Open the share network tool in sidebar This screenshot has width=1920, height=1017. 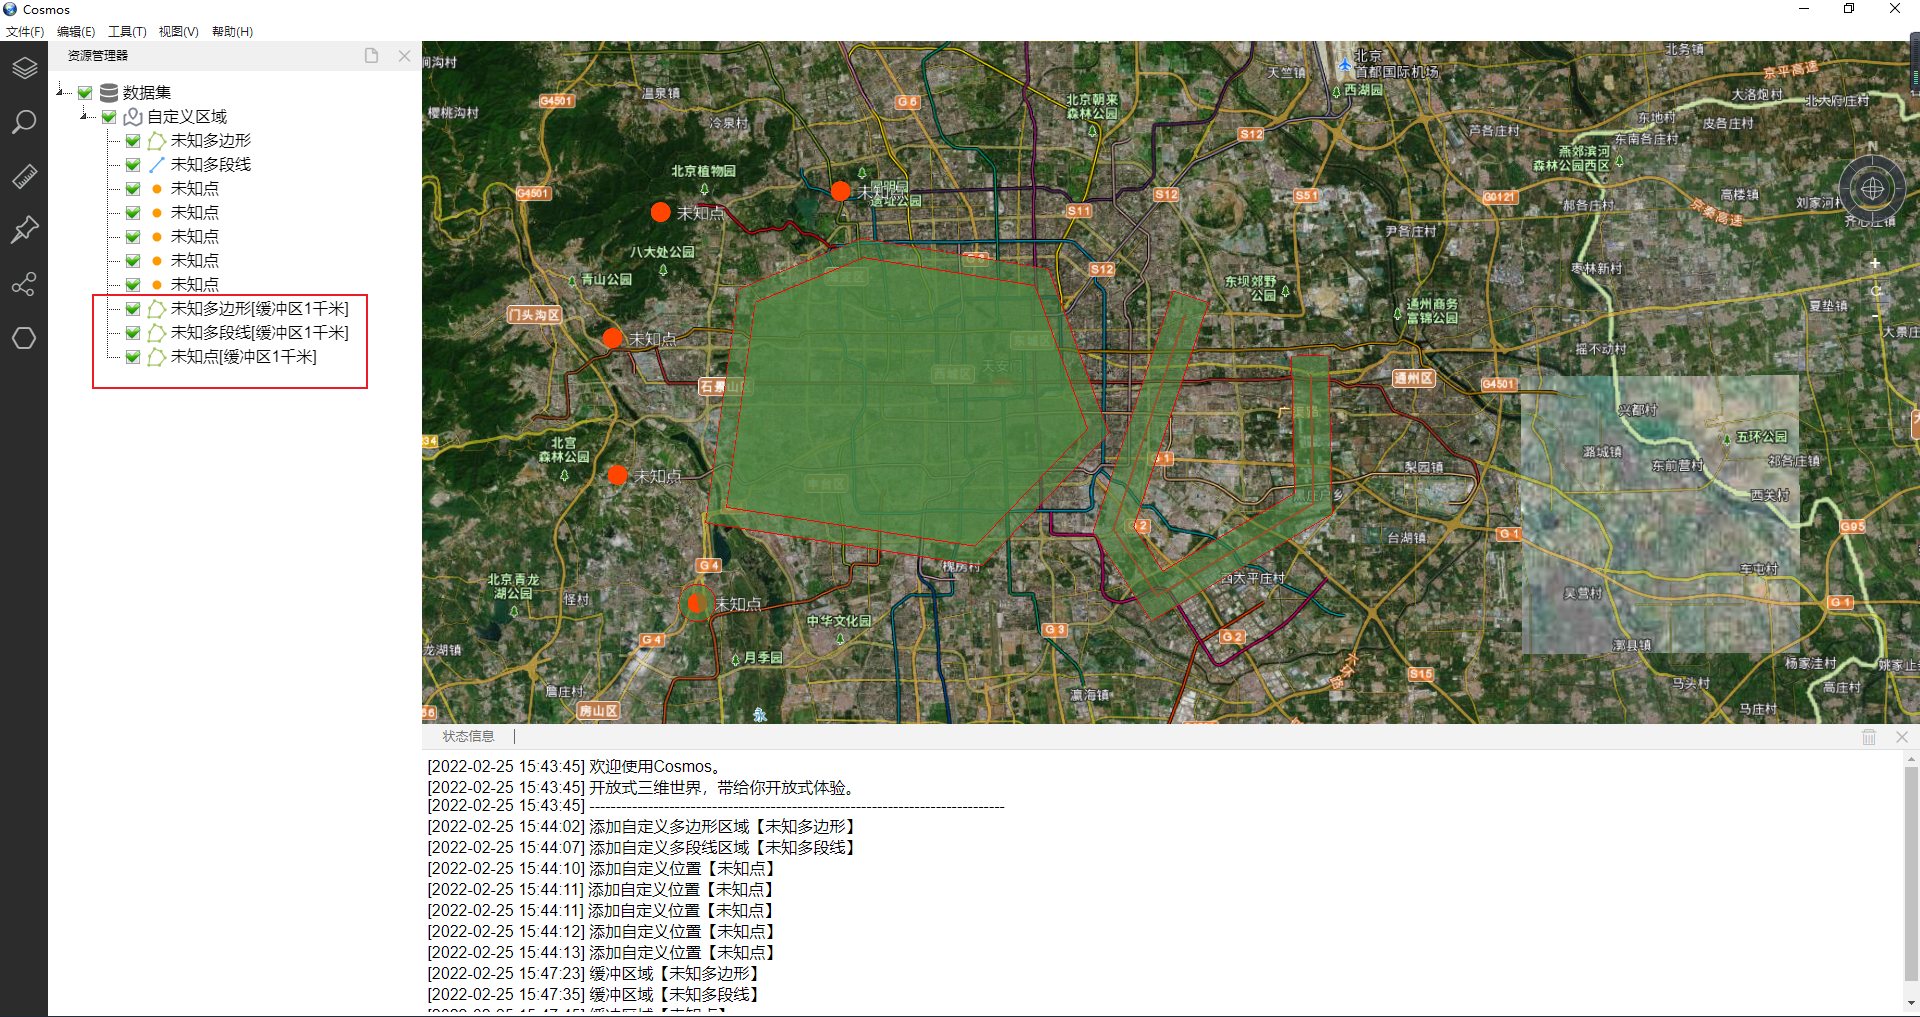pyautogui.click(x=24, y=284)
